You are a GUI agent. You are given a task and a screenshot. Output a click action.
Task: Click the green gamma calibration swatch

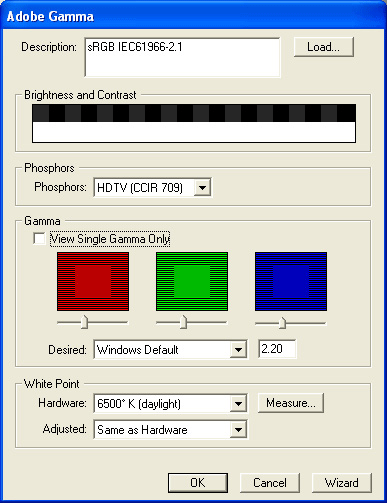click(x=192, y=282)
